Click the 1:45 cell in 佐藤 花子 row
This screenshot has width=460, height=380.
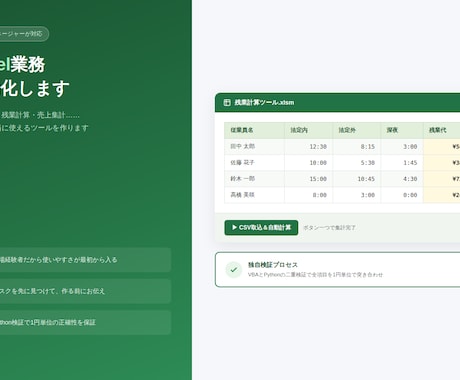click(x=402, y=163)
